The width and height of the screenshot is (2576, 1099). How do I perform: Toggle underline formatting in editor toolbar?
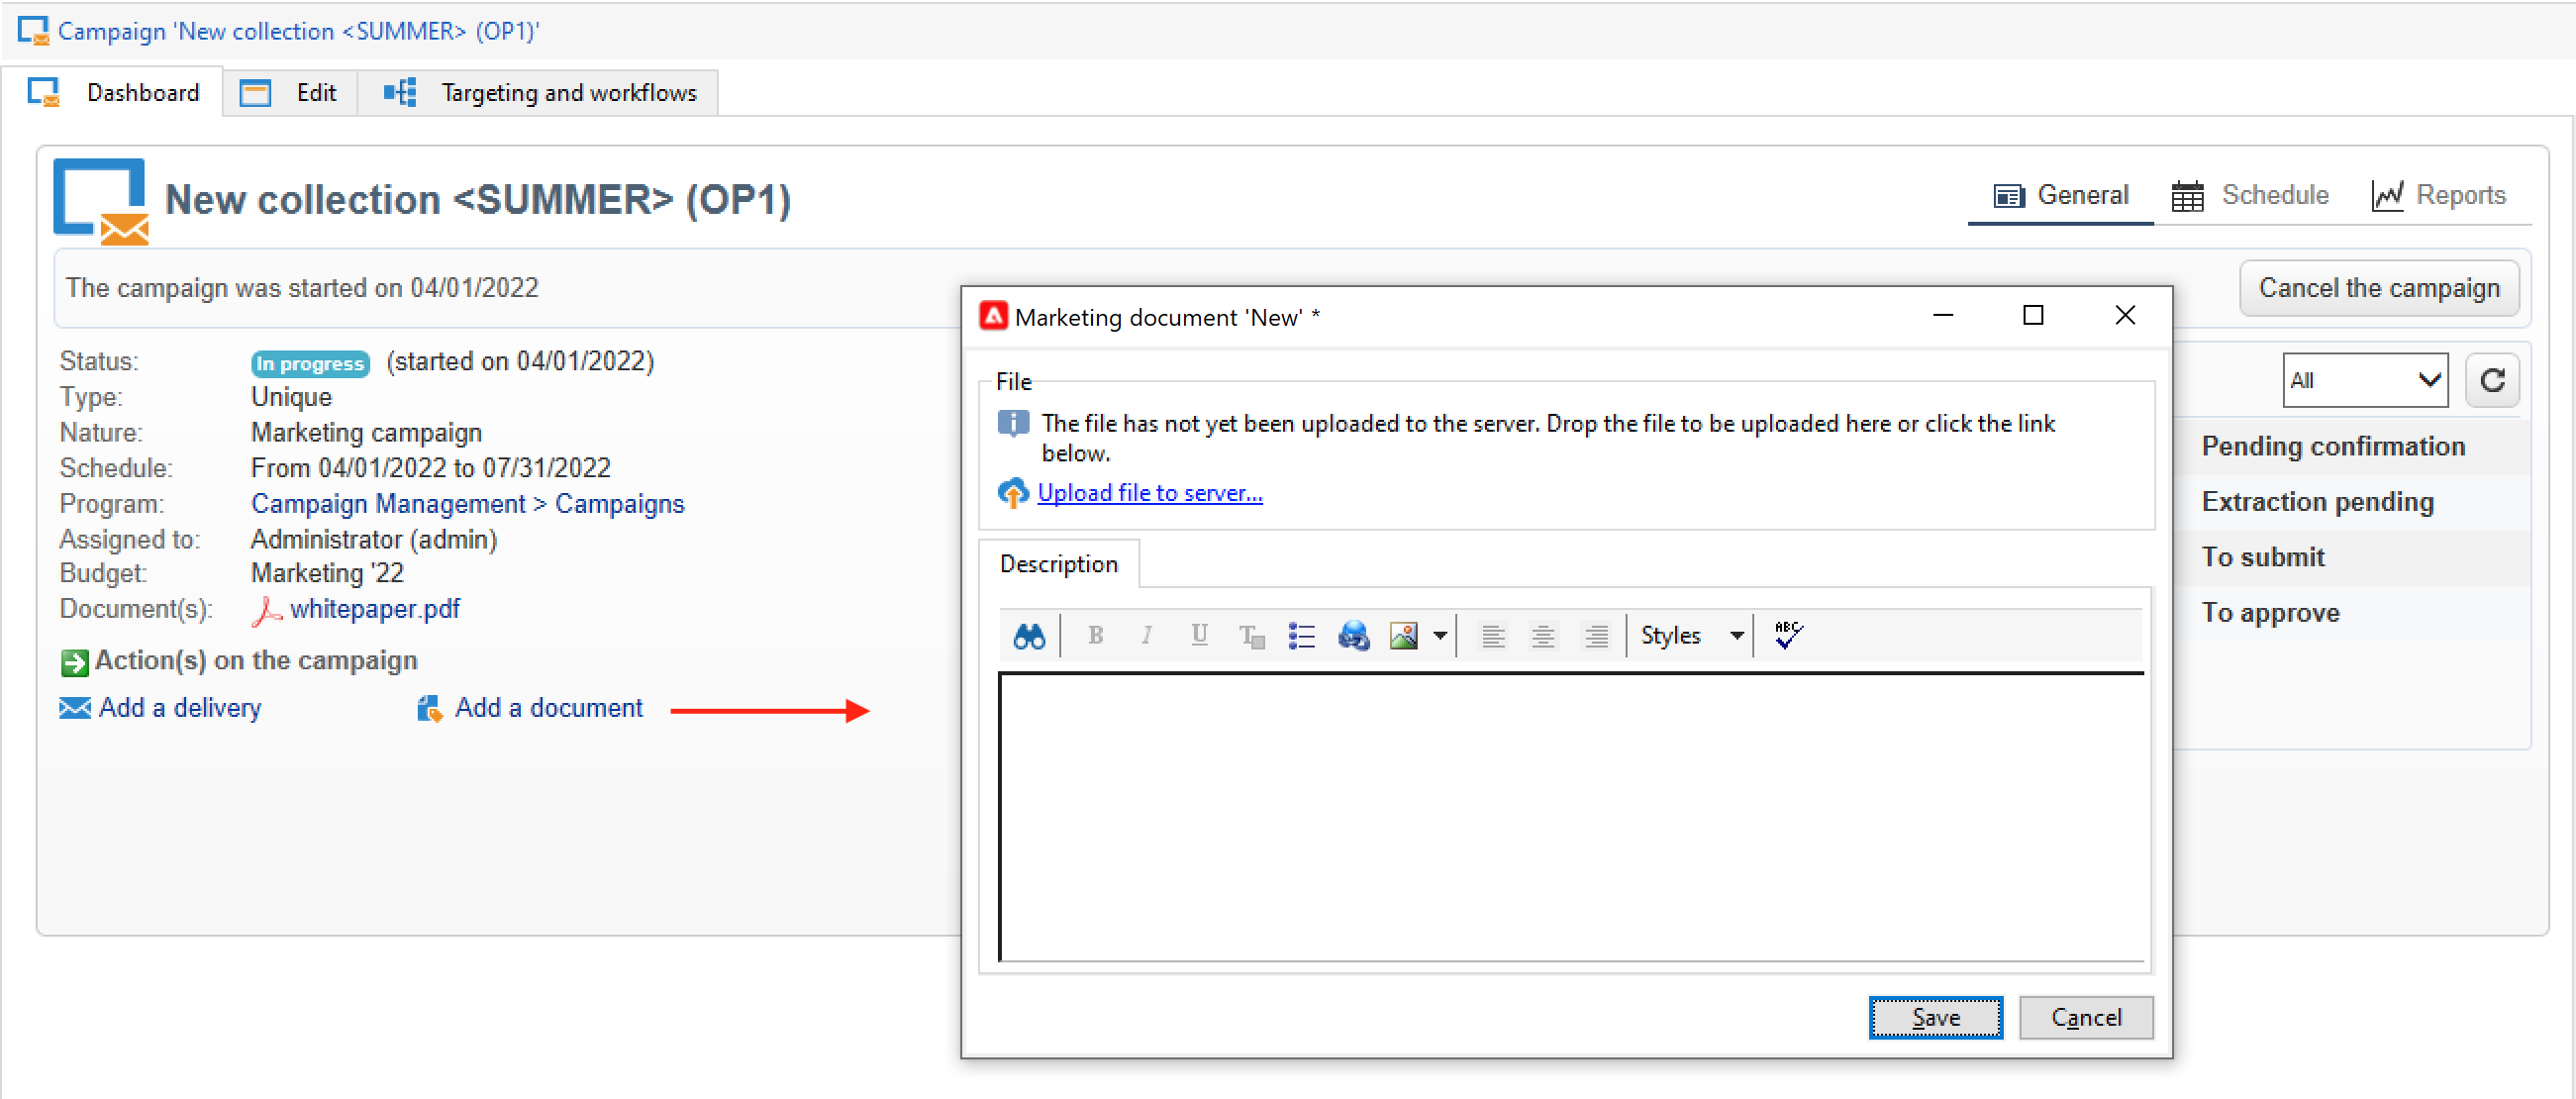(1199, 636)
